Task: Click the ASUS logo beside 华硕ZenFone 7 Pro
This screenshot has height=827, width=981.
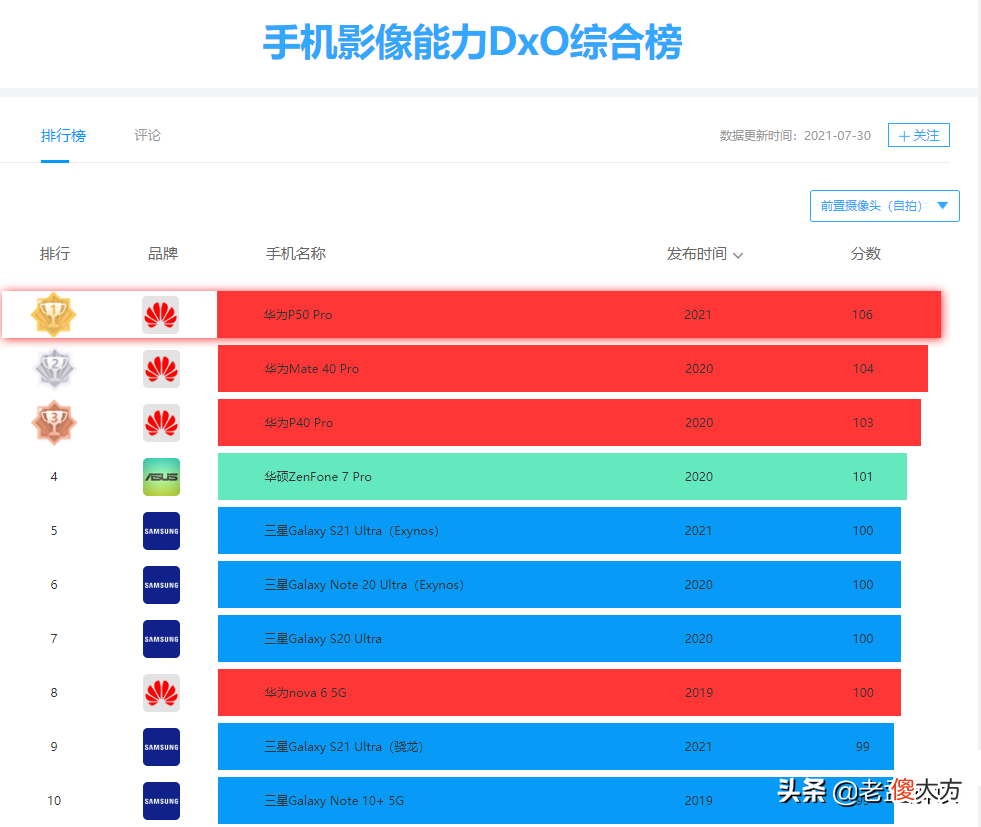Action: click(x=161, y=477)
